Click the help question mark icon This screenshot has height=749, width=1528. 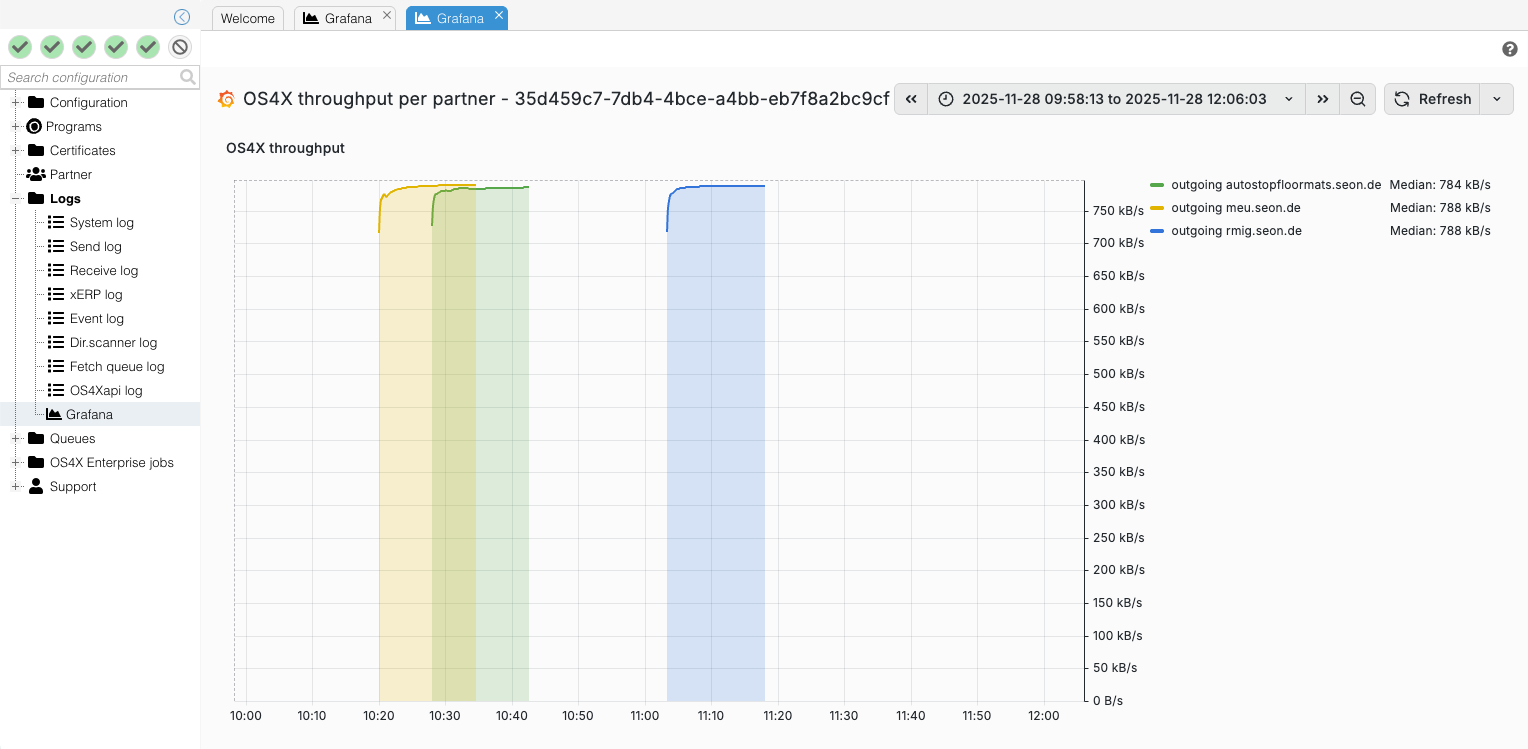(x=1510, y=49)
